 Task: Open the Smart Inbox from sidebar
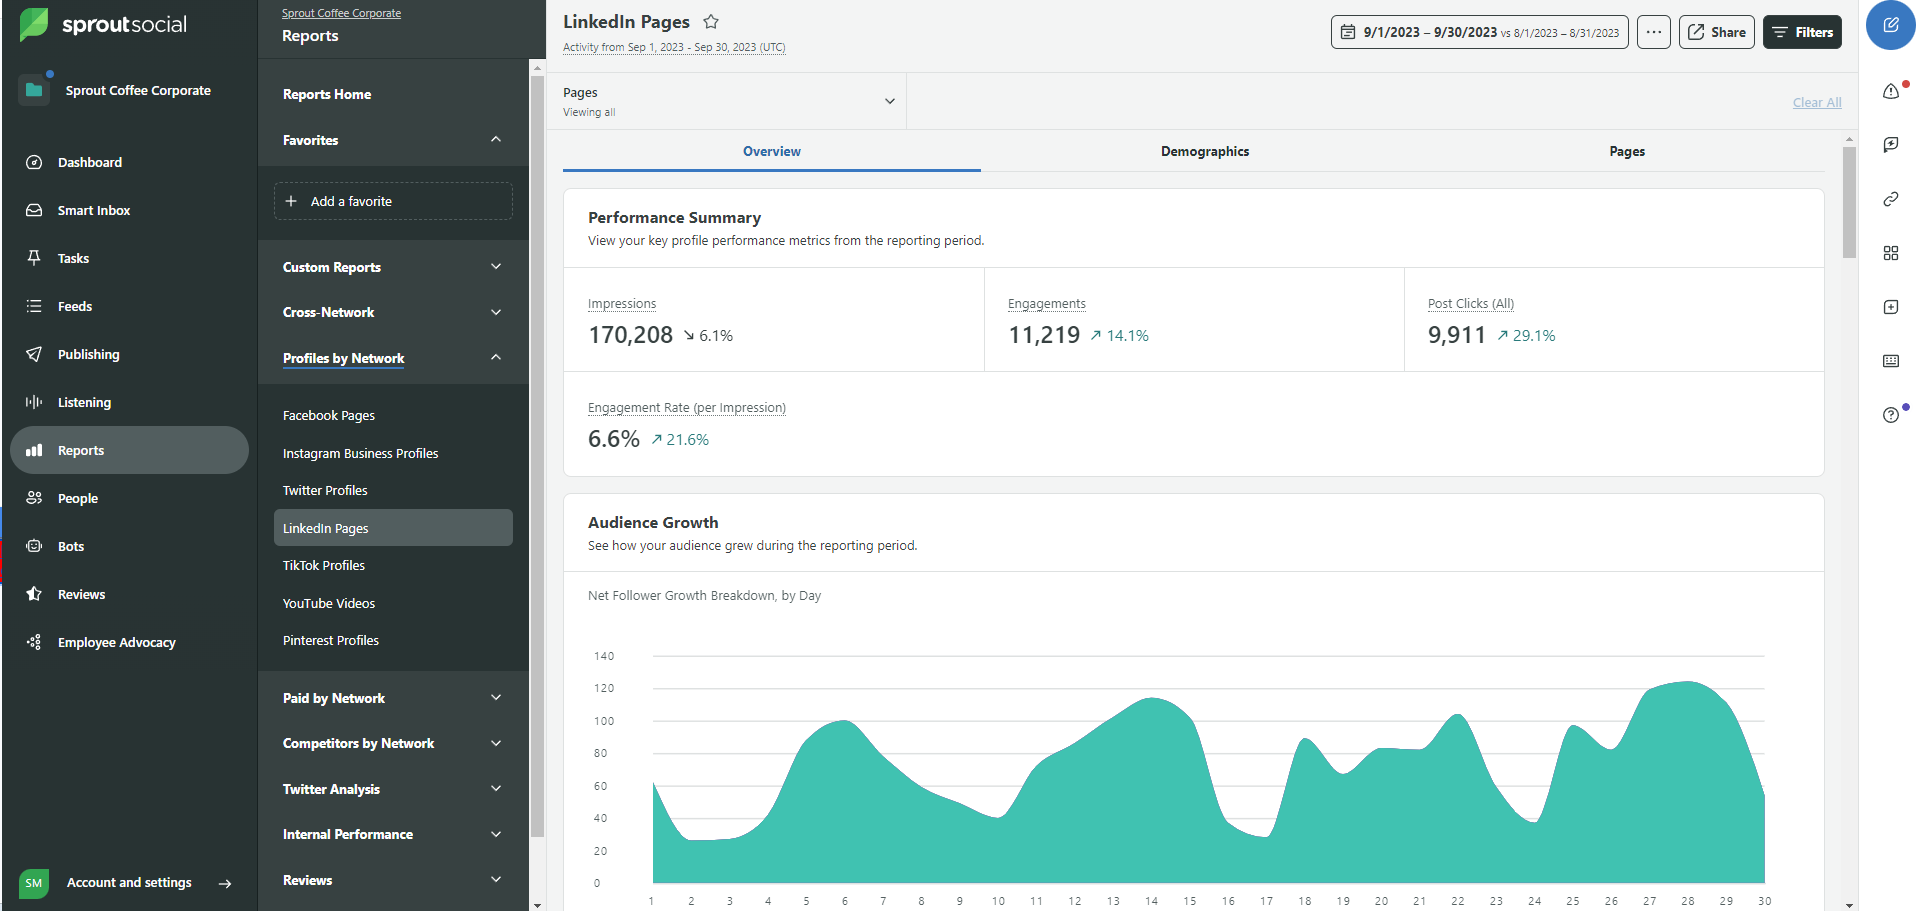(x=94, y=210)
